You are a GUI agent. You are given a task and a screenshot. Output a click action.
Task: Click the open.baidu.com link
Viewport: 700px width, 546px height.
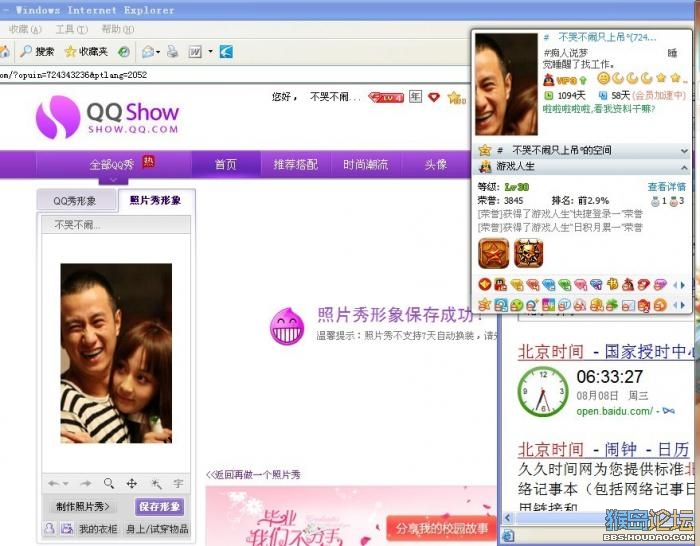point(615,411)
